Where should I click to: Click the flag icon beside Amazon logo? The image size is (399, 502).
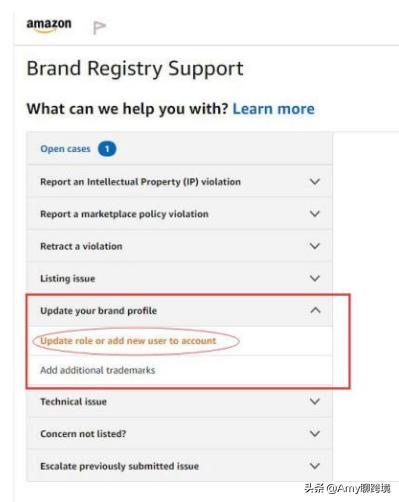[99, 27]
